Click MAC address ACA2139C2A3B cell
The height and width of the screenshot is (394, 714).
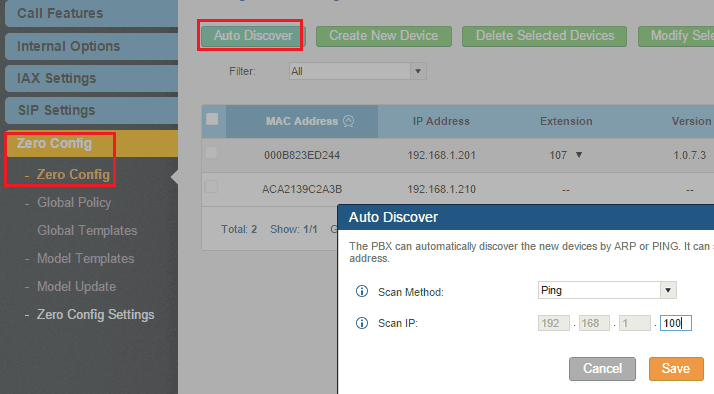[x=302, y=189]
